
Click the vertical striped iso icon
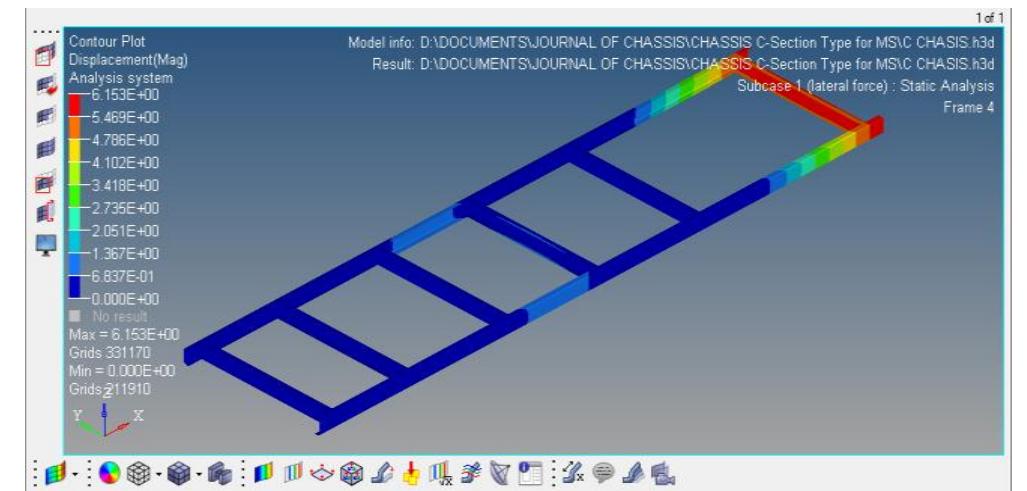pyautogui.click(x=294, y=473)
